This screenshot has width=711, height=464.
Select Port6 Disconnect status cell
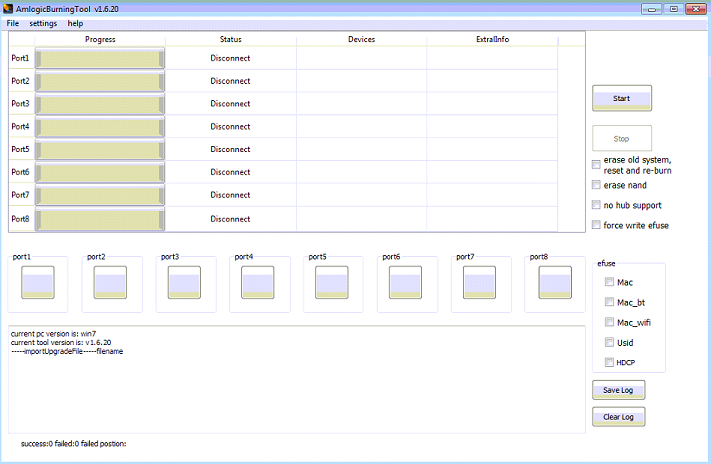click(230, 172)
